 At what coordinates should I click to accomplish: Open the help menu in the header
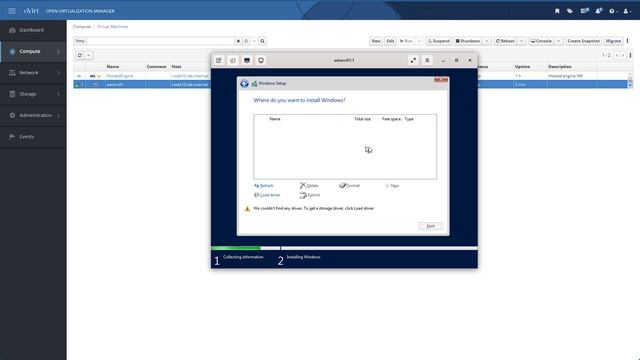(613, 11)
